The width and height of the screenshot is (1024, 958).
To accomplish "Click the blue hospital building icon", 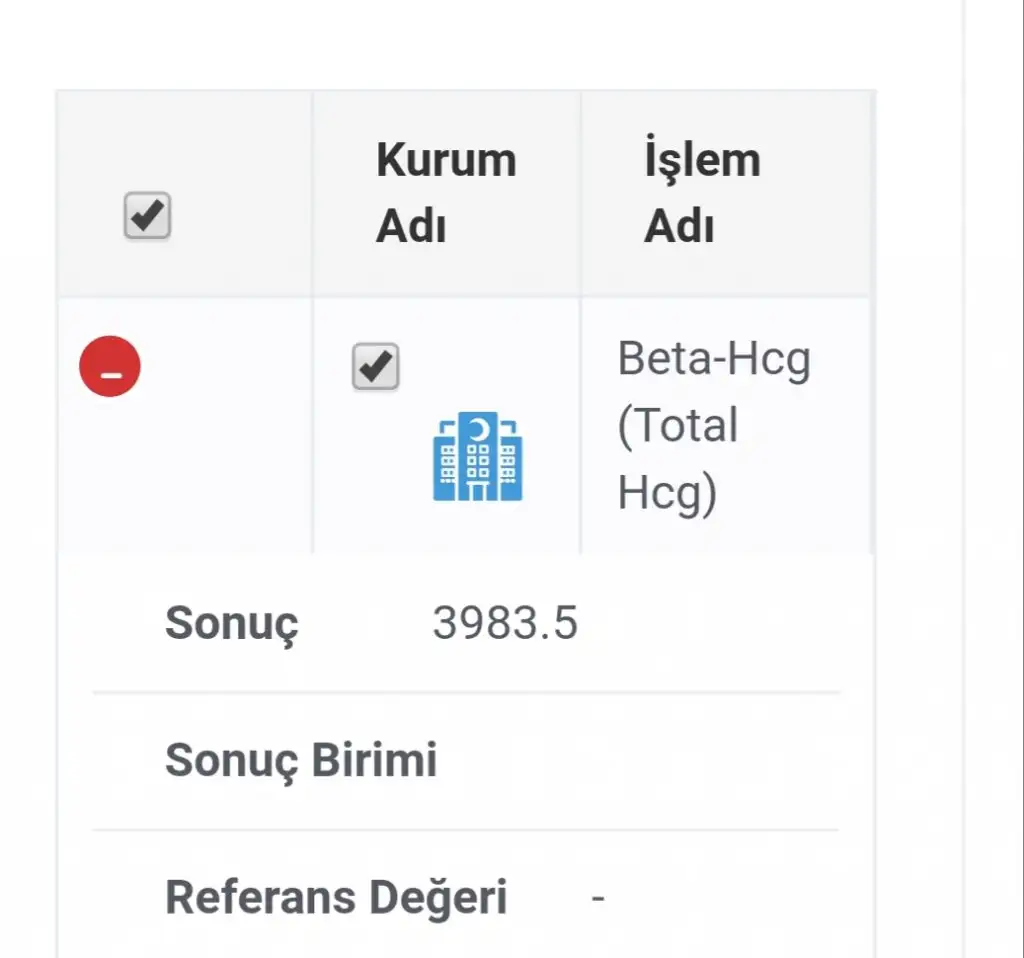I will [x=478, y=456].
